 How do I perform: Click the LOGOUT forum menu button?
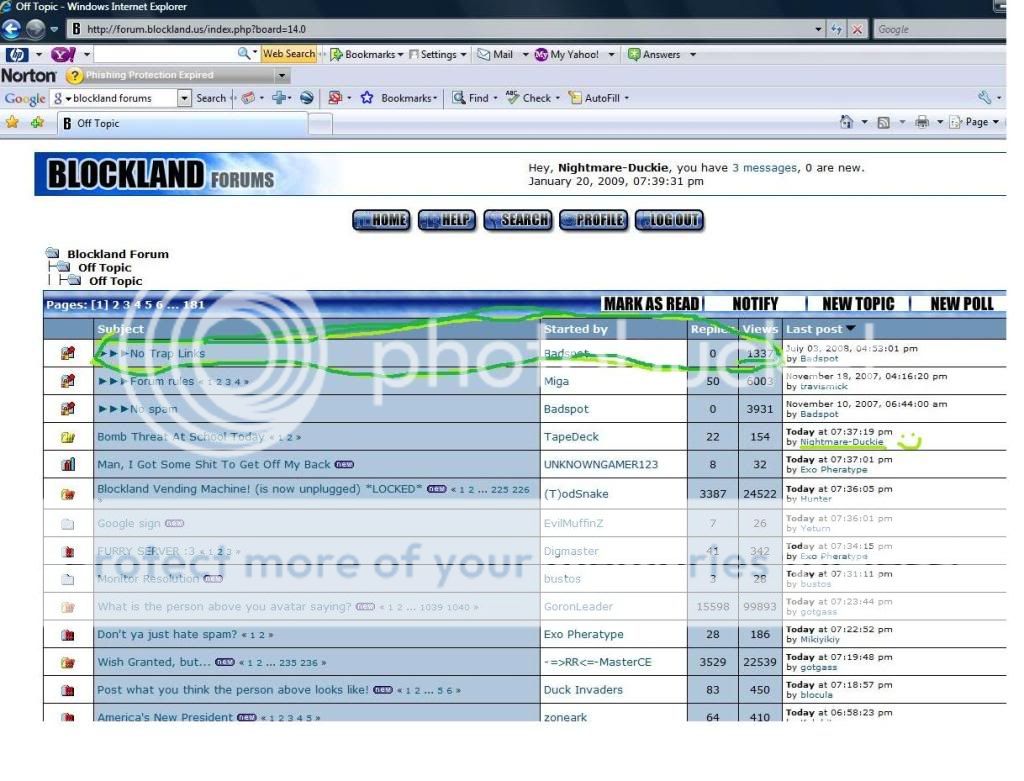pos(669,220)
